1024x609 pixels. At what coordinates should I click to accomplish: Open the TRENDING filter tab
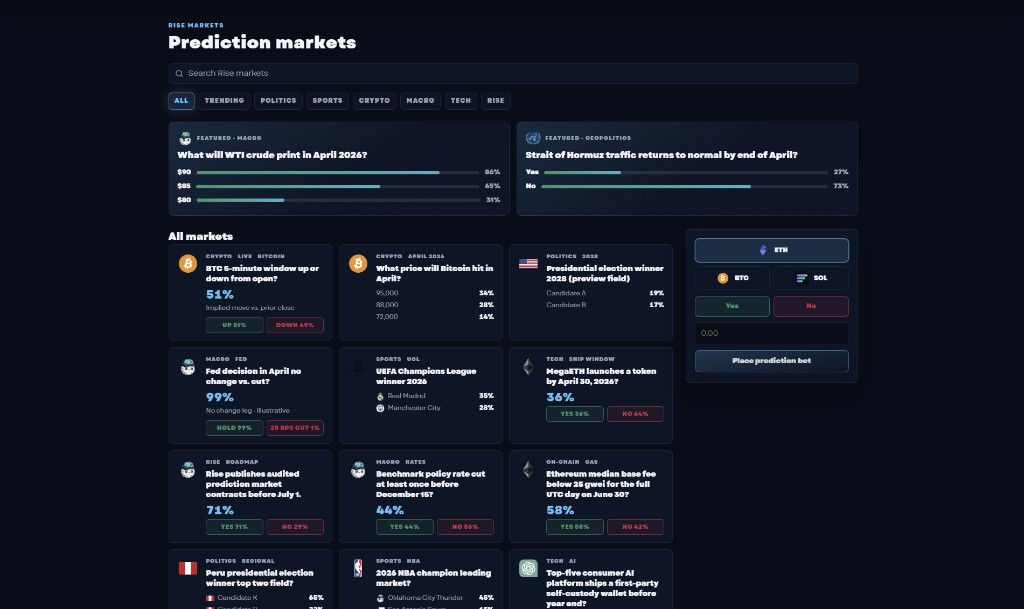(224, 101)
